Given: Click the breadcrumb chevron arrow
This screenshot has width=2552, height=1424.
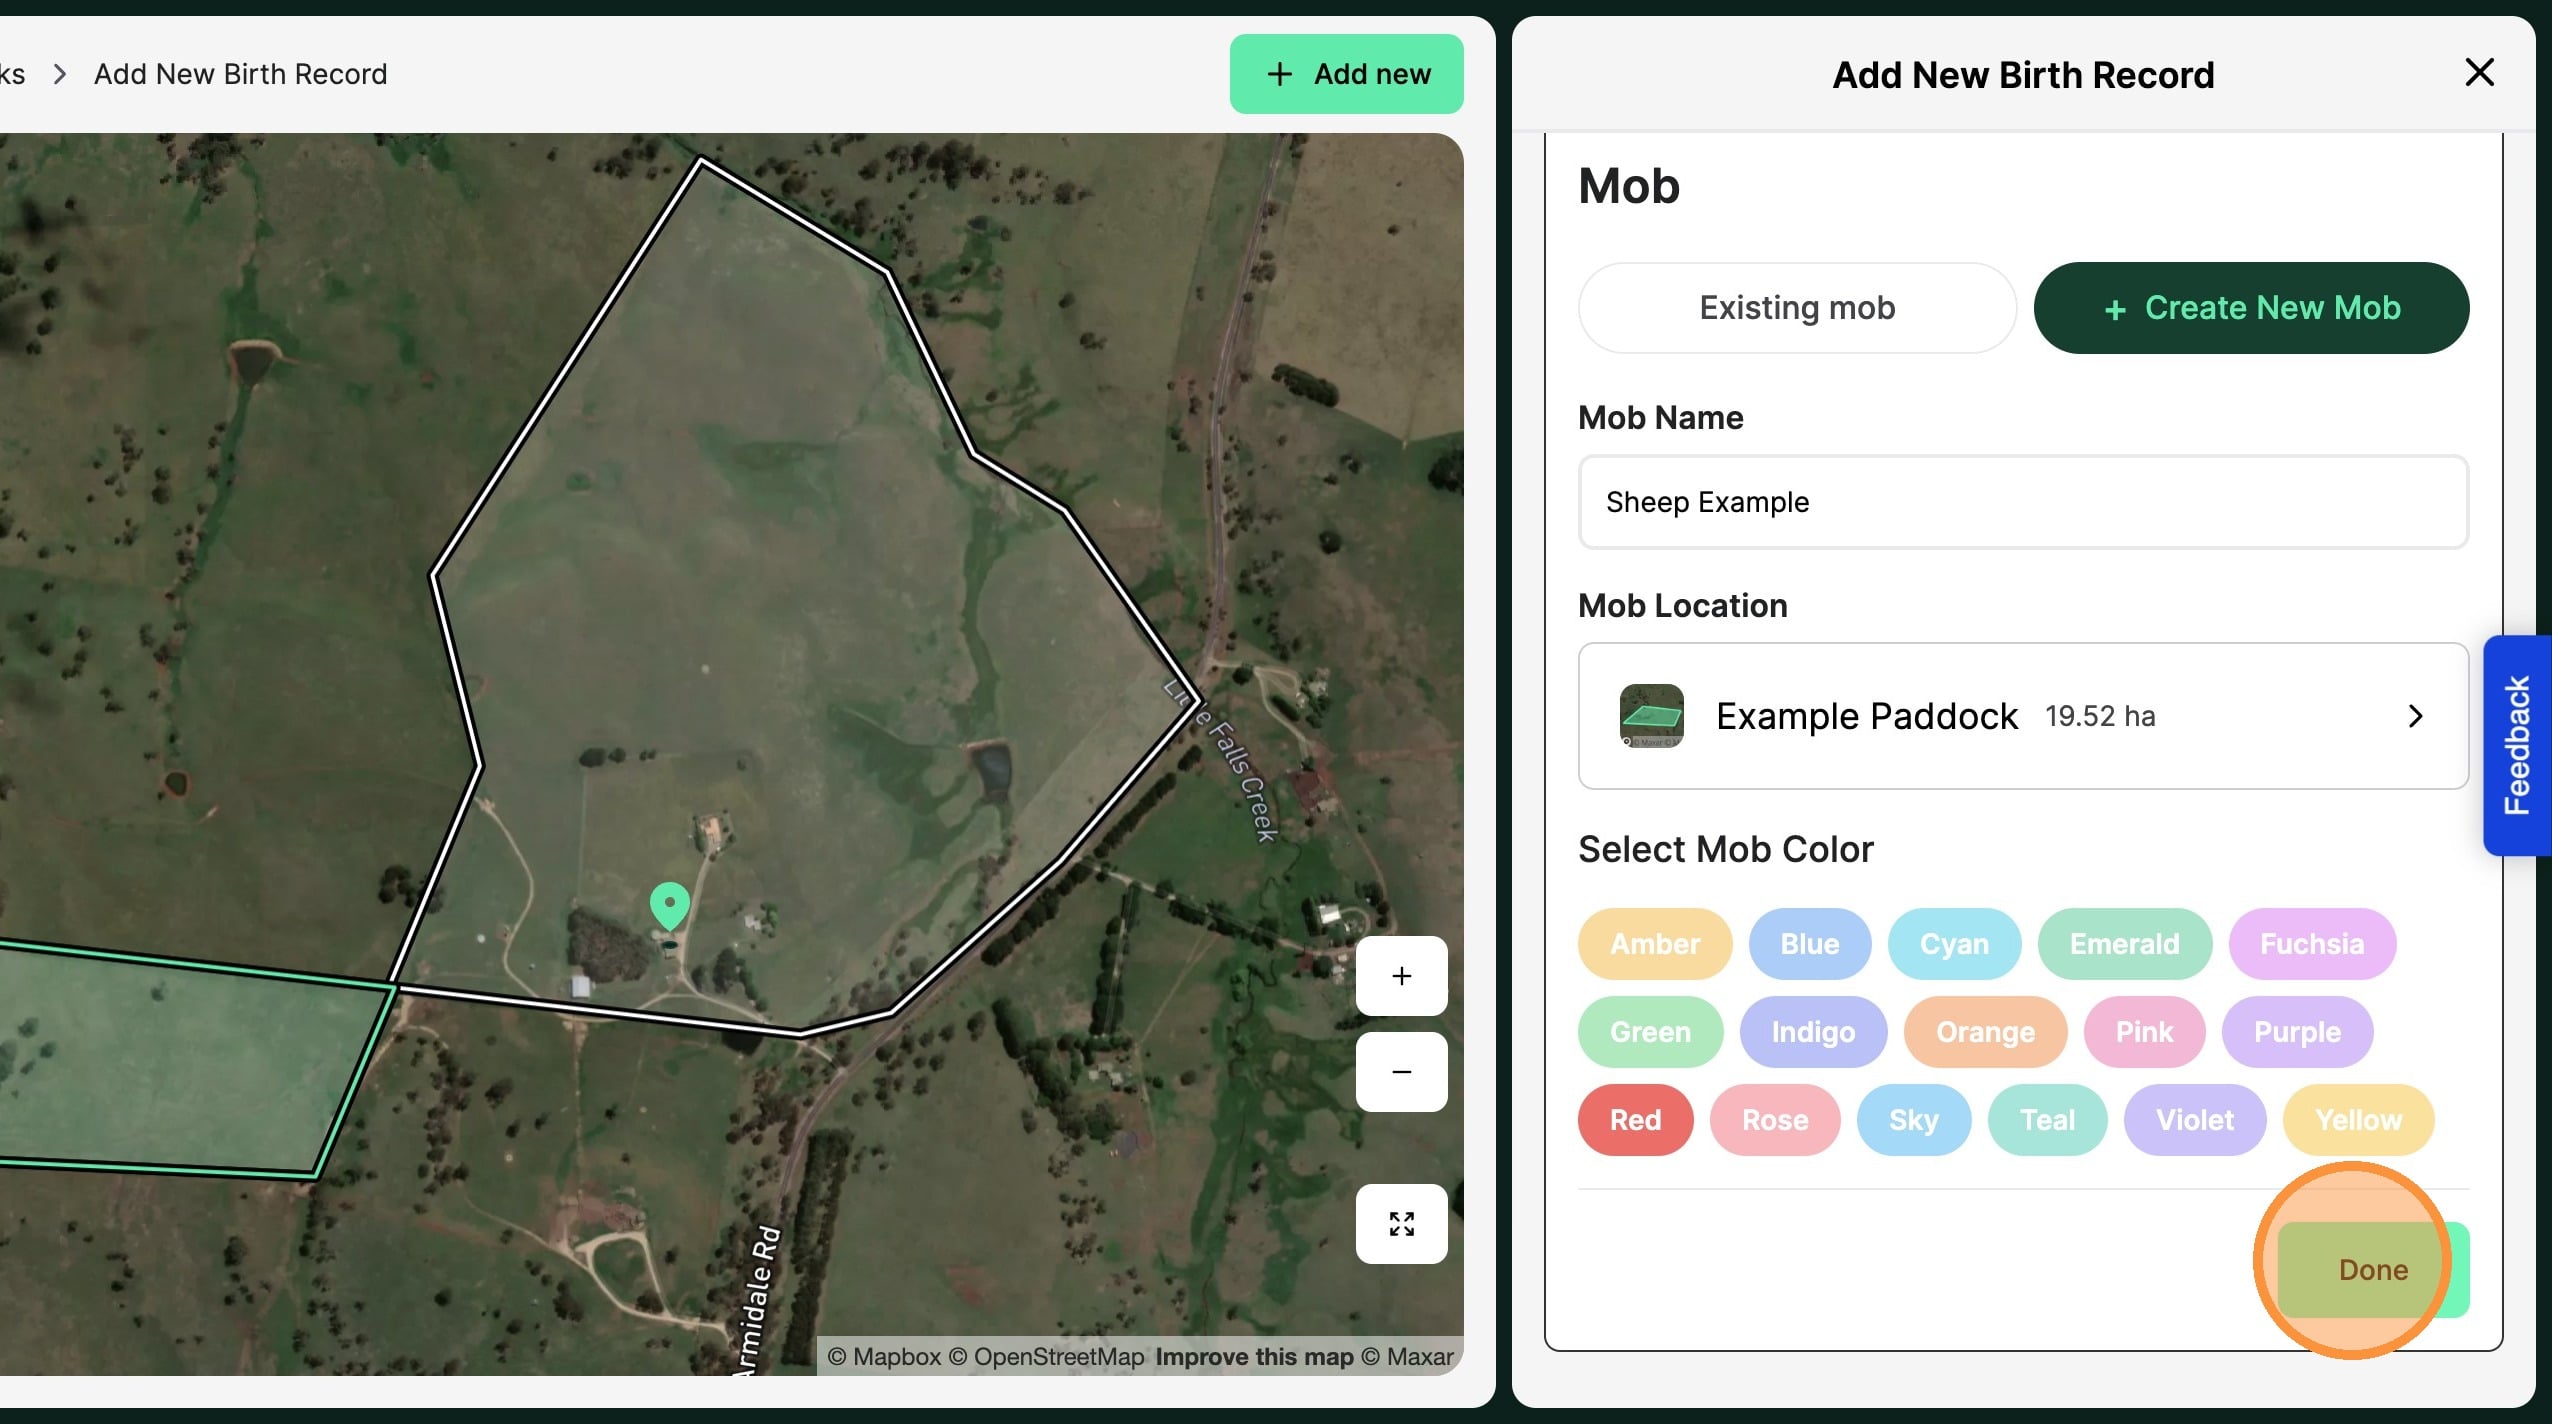Looking at the screenshot, I should click(60, 75).
